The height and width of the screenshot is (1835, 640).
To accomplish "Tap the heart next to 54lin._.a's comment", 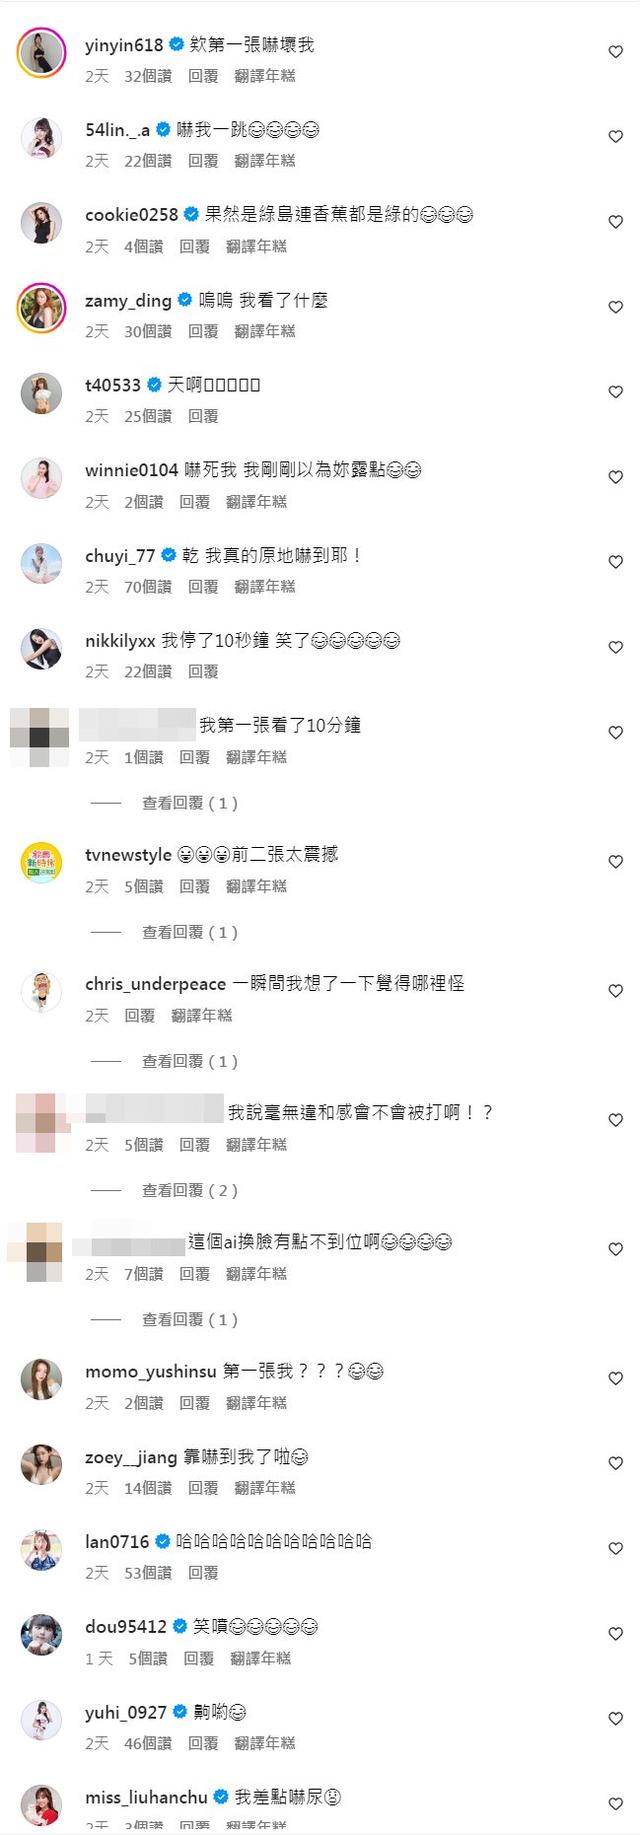I will coord(616,137).
